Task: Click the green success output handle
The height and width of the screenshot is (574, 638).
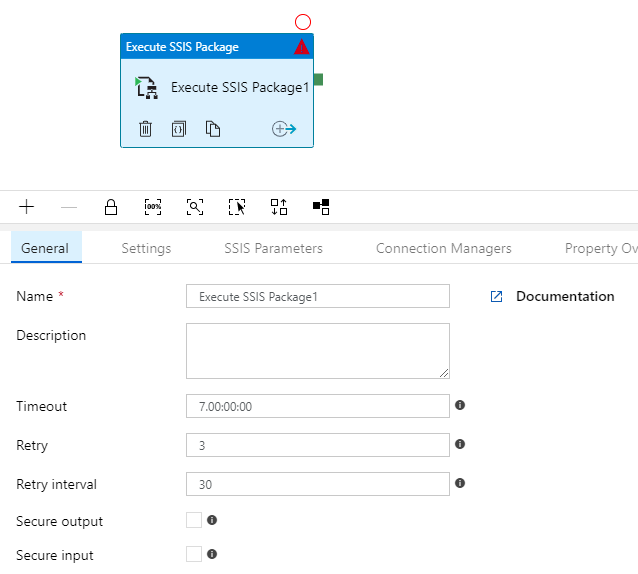Action: coord(319,79)
